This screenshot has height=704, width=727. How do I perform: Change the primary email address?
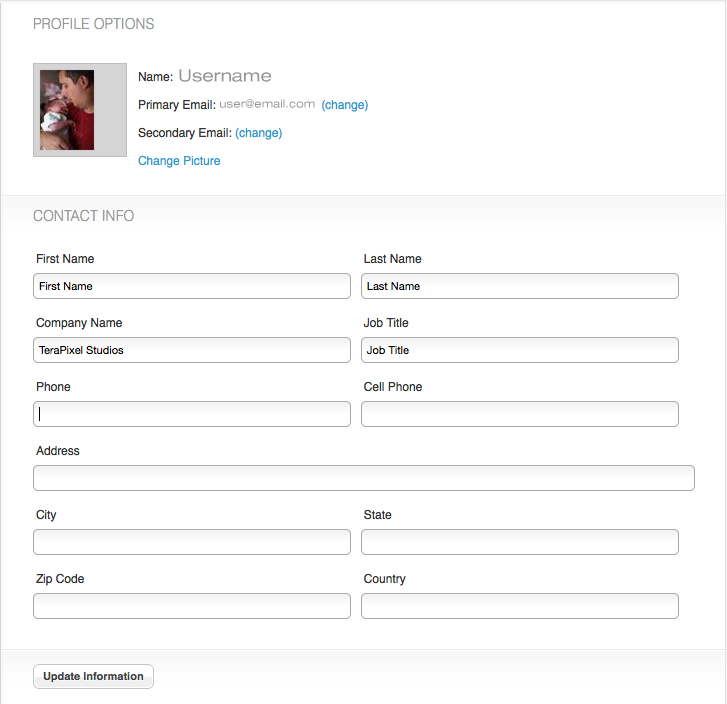[344, 105]
